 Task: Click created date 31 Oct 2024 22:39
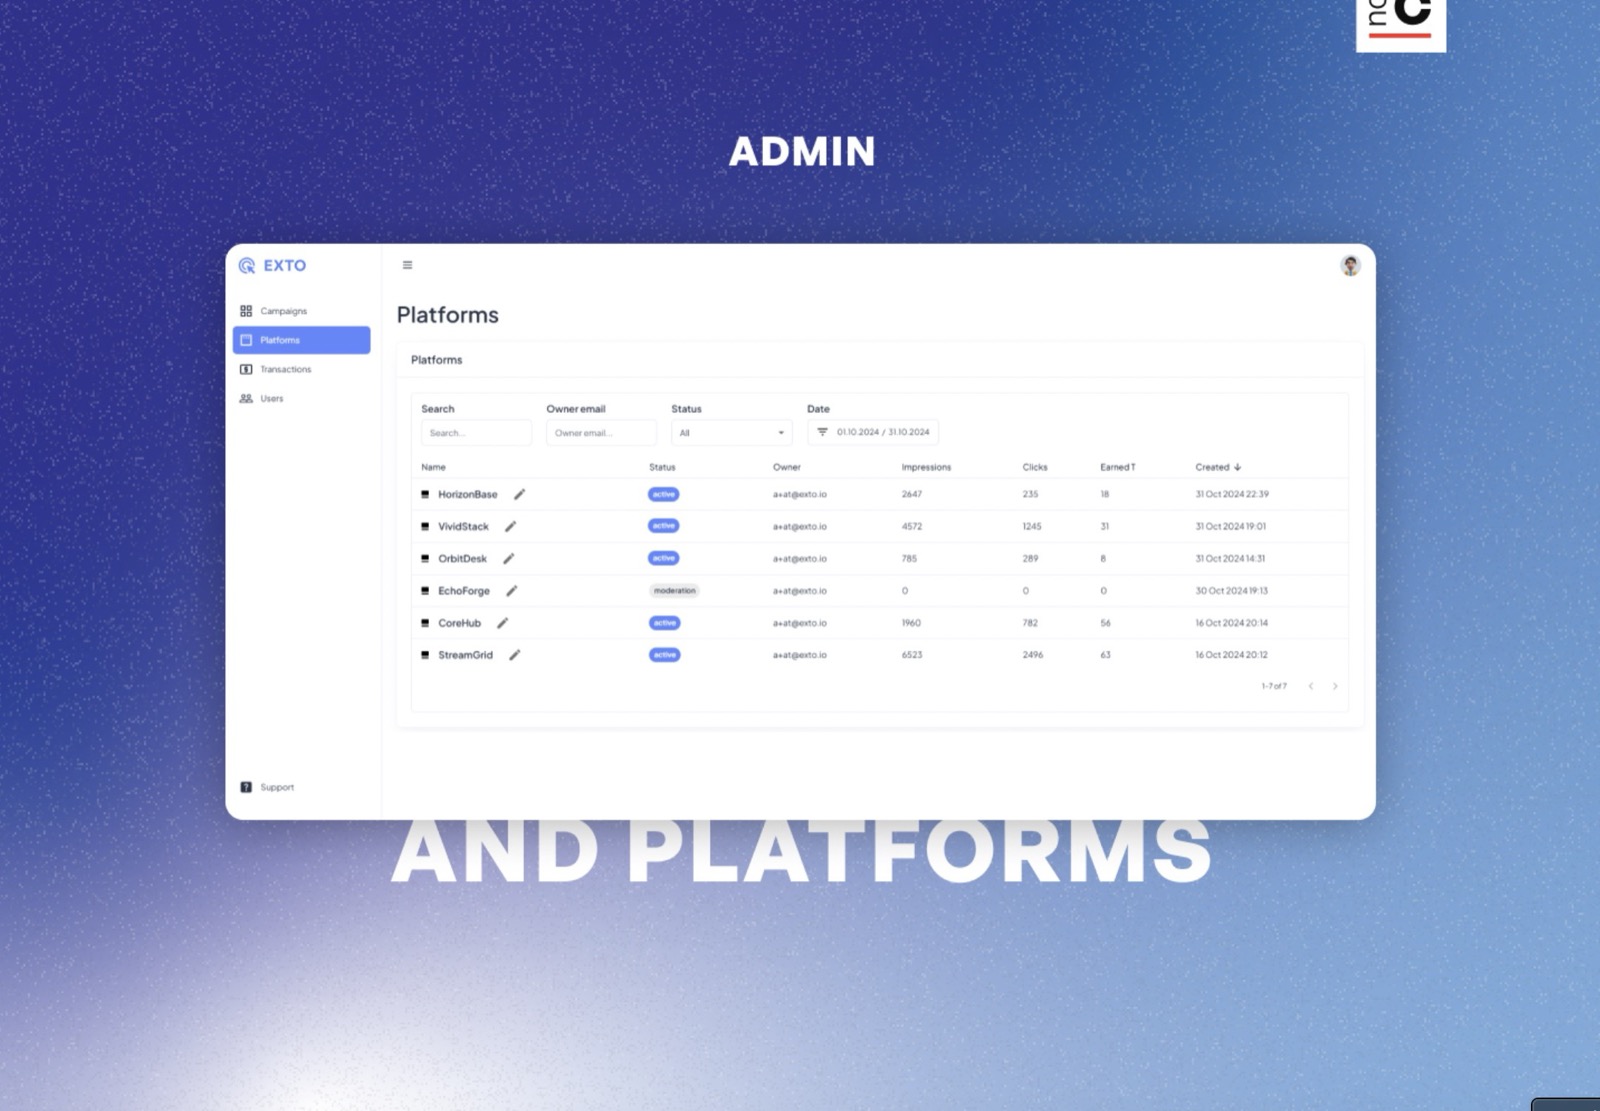[x=1232, y=494]
